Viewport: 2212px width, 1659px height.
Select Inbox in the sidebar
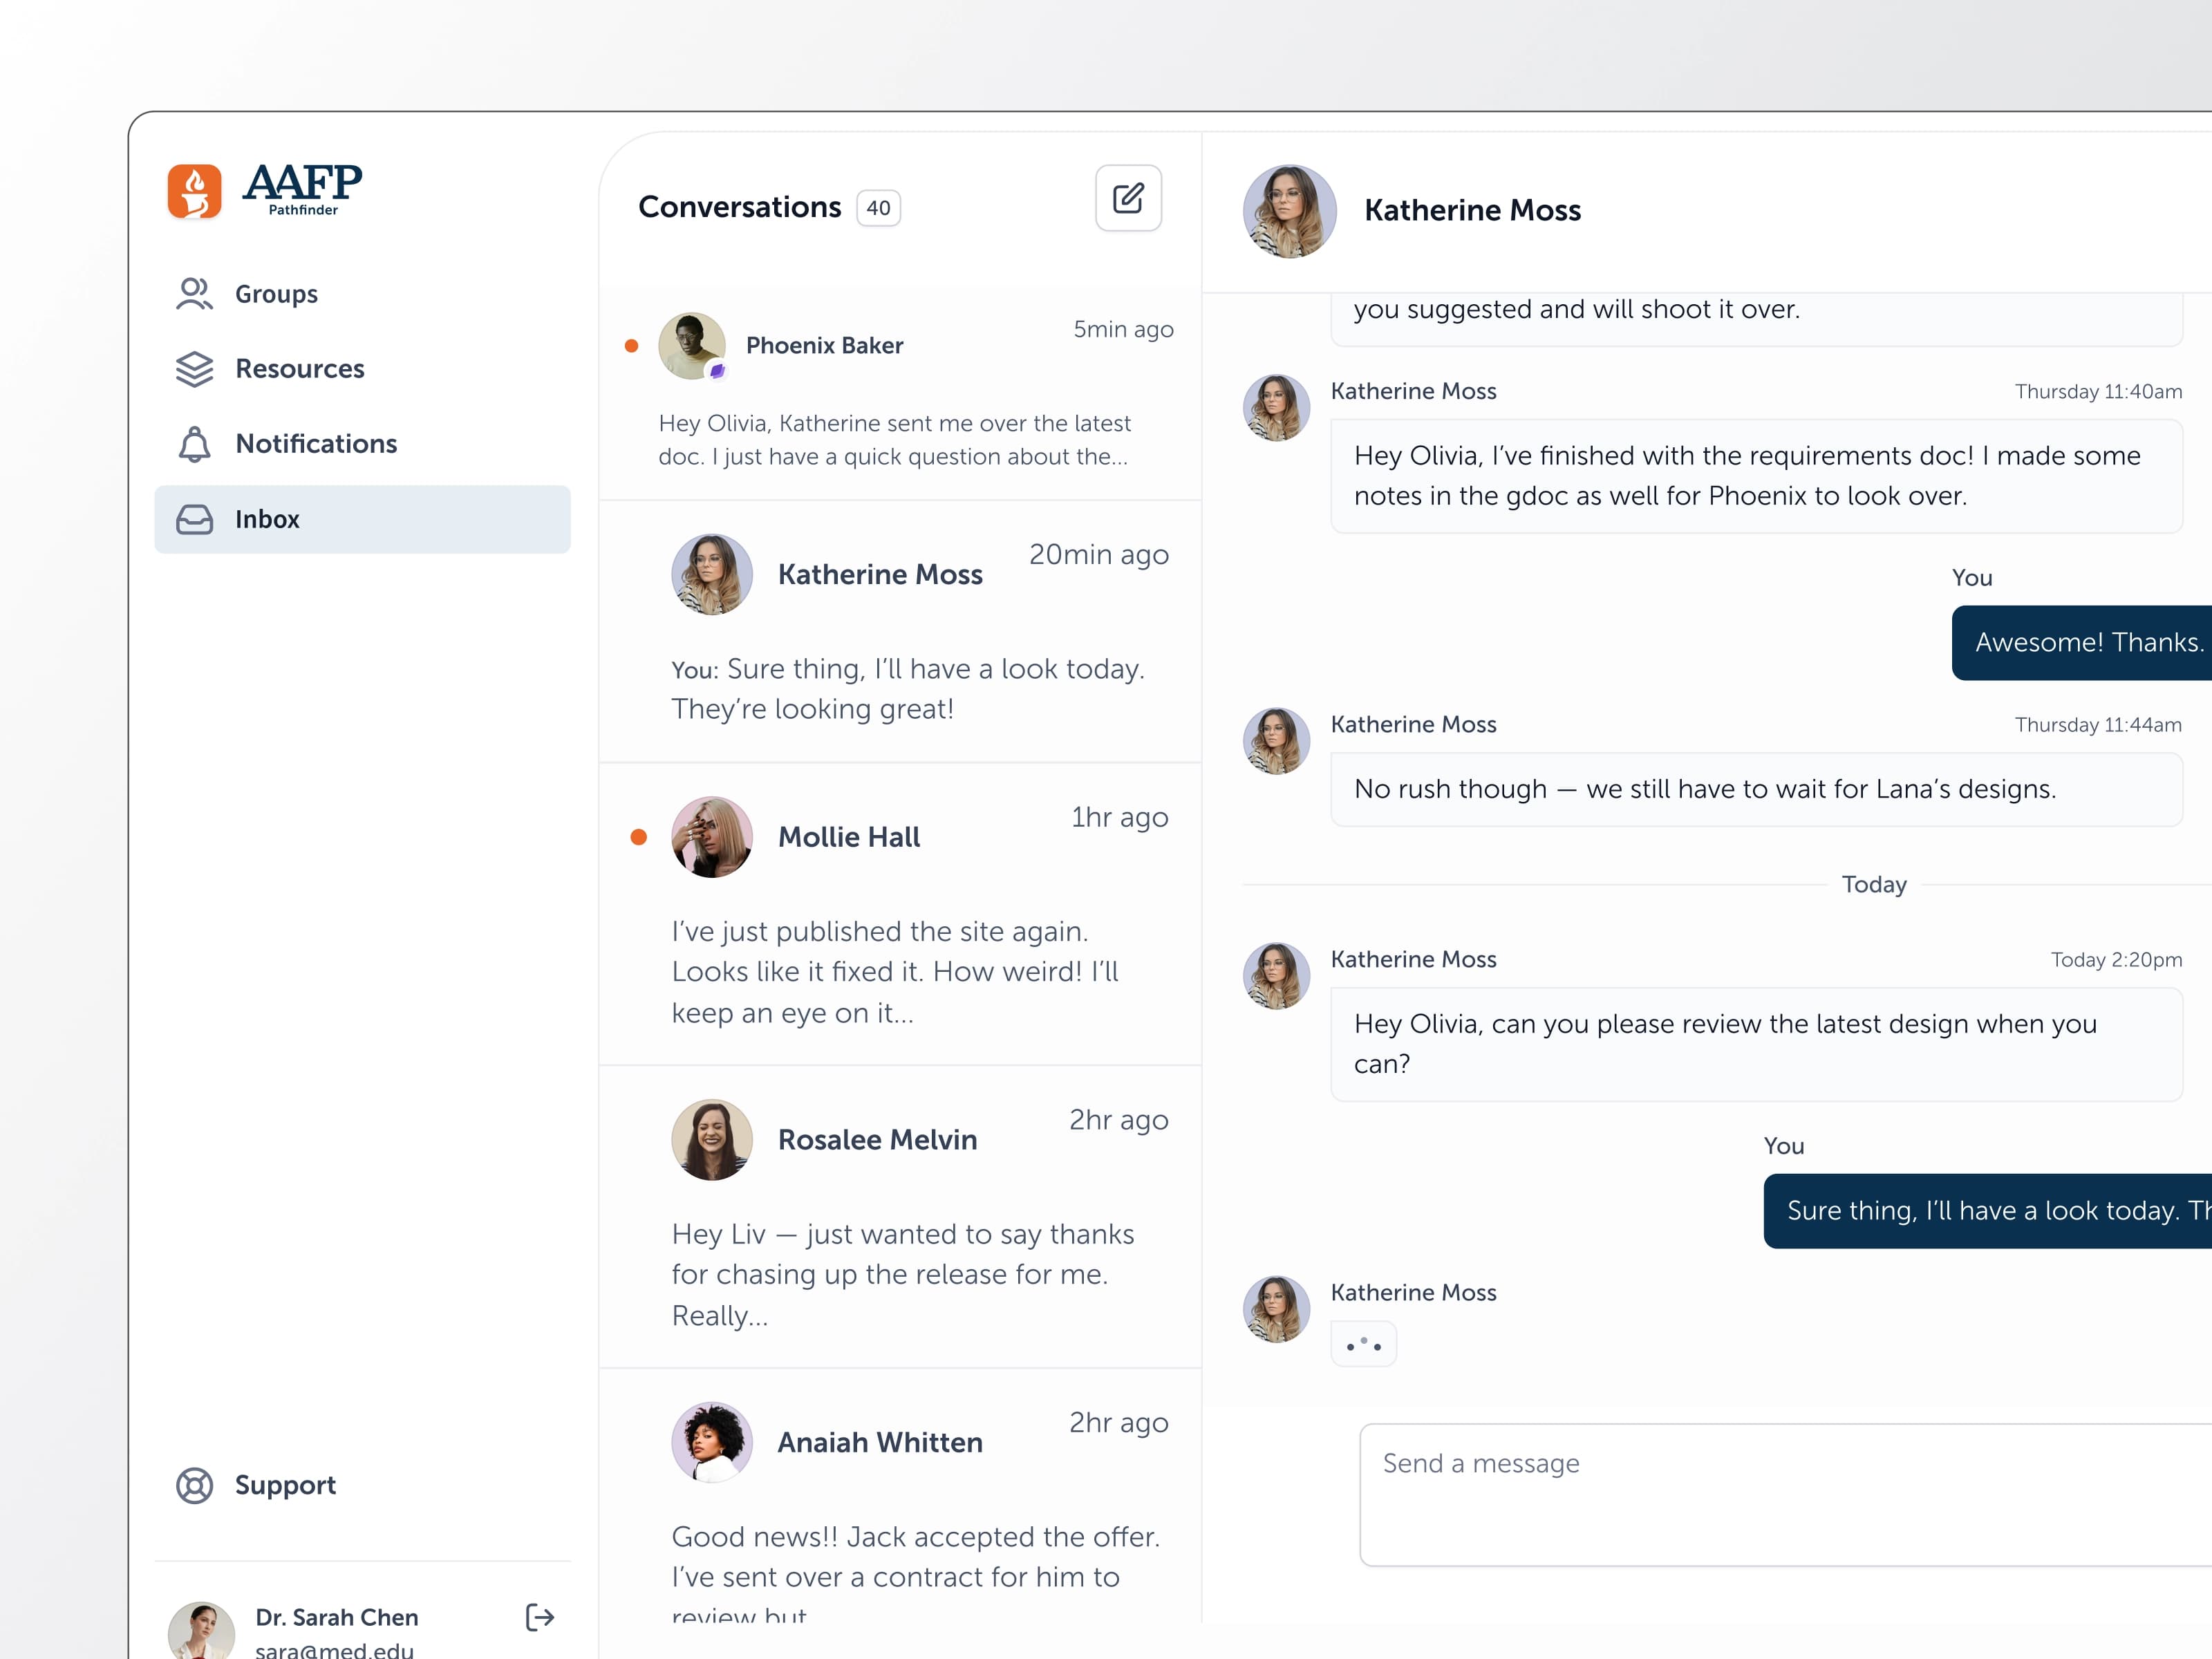pos(362,519)
